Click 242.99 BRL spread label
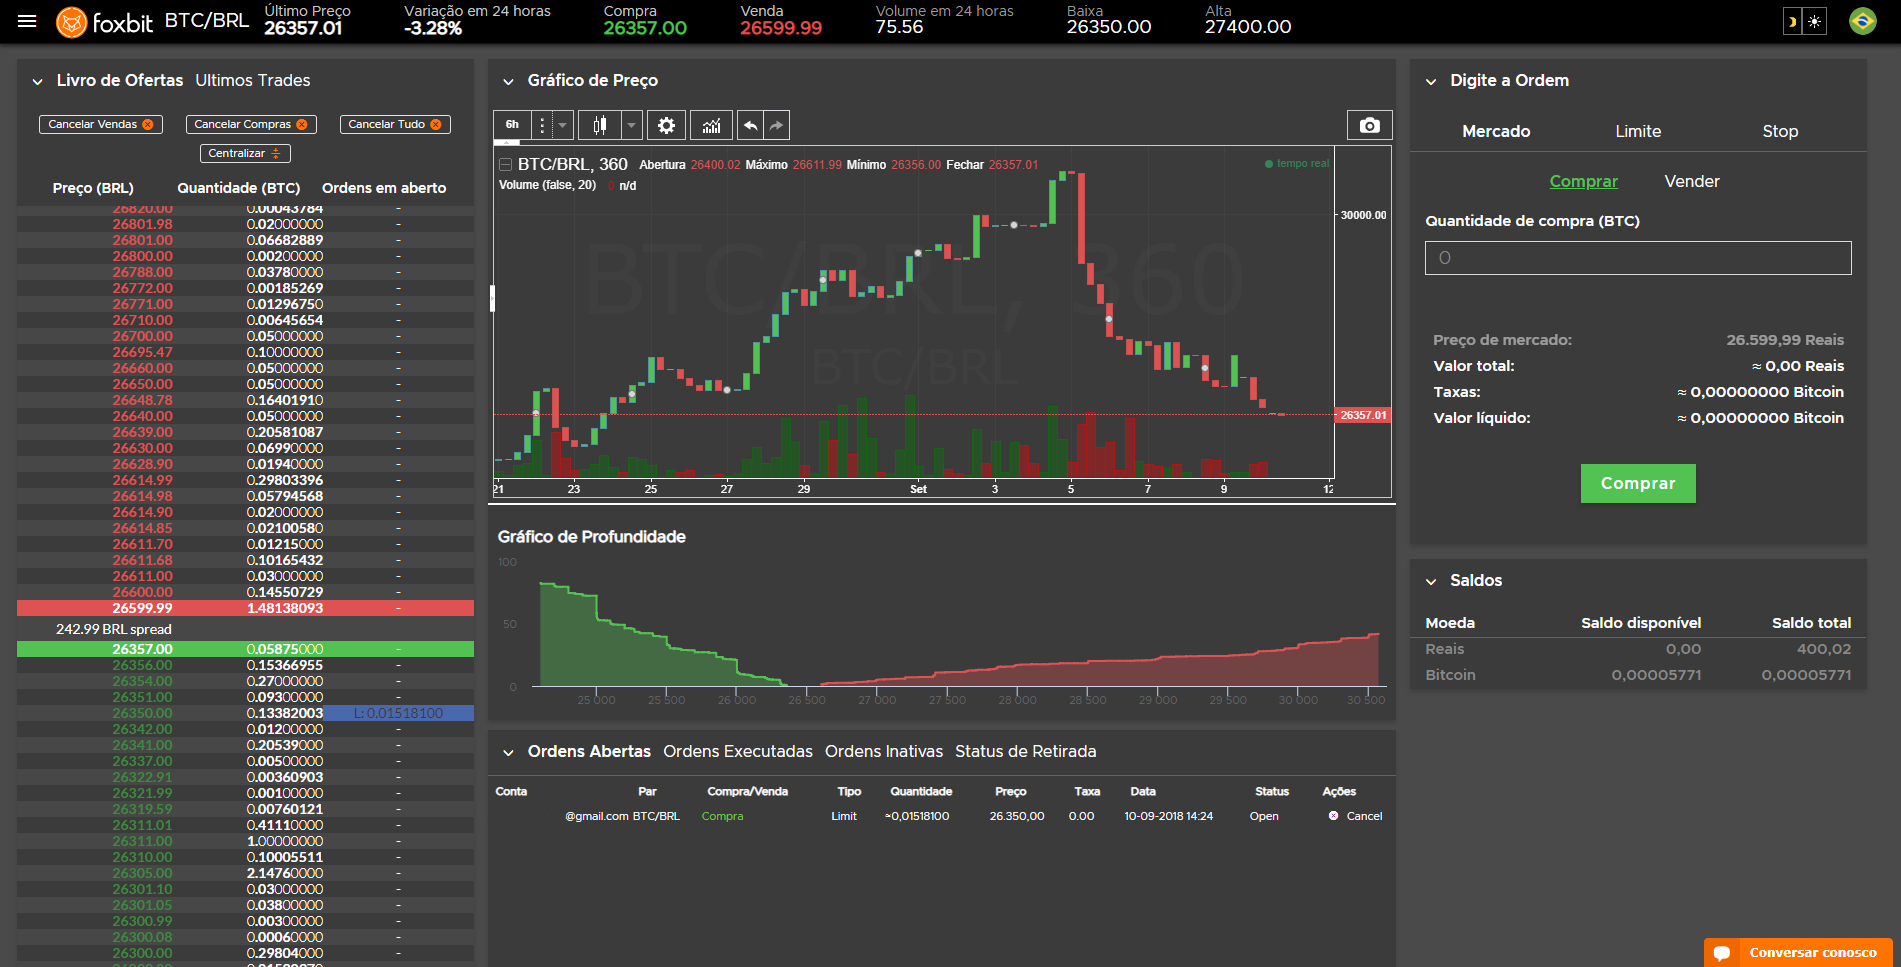Viewport: 1901px width, 967px height. [x=114, y=629]
